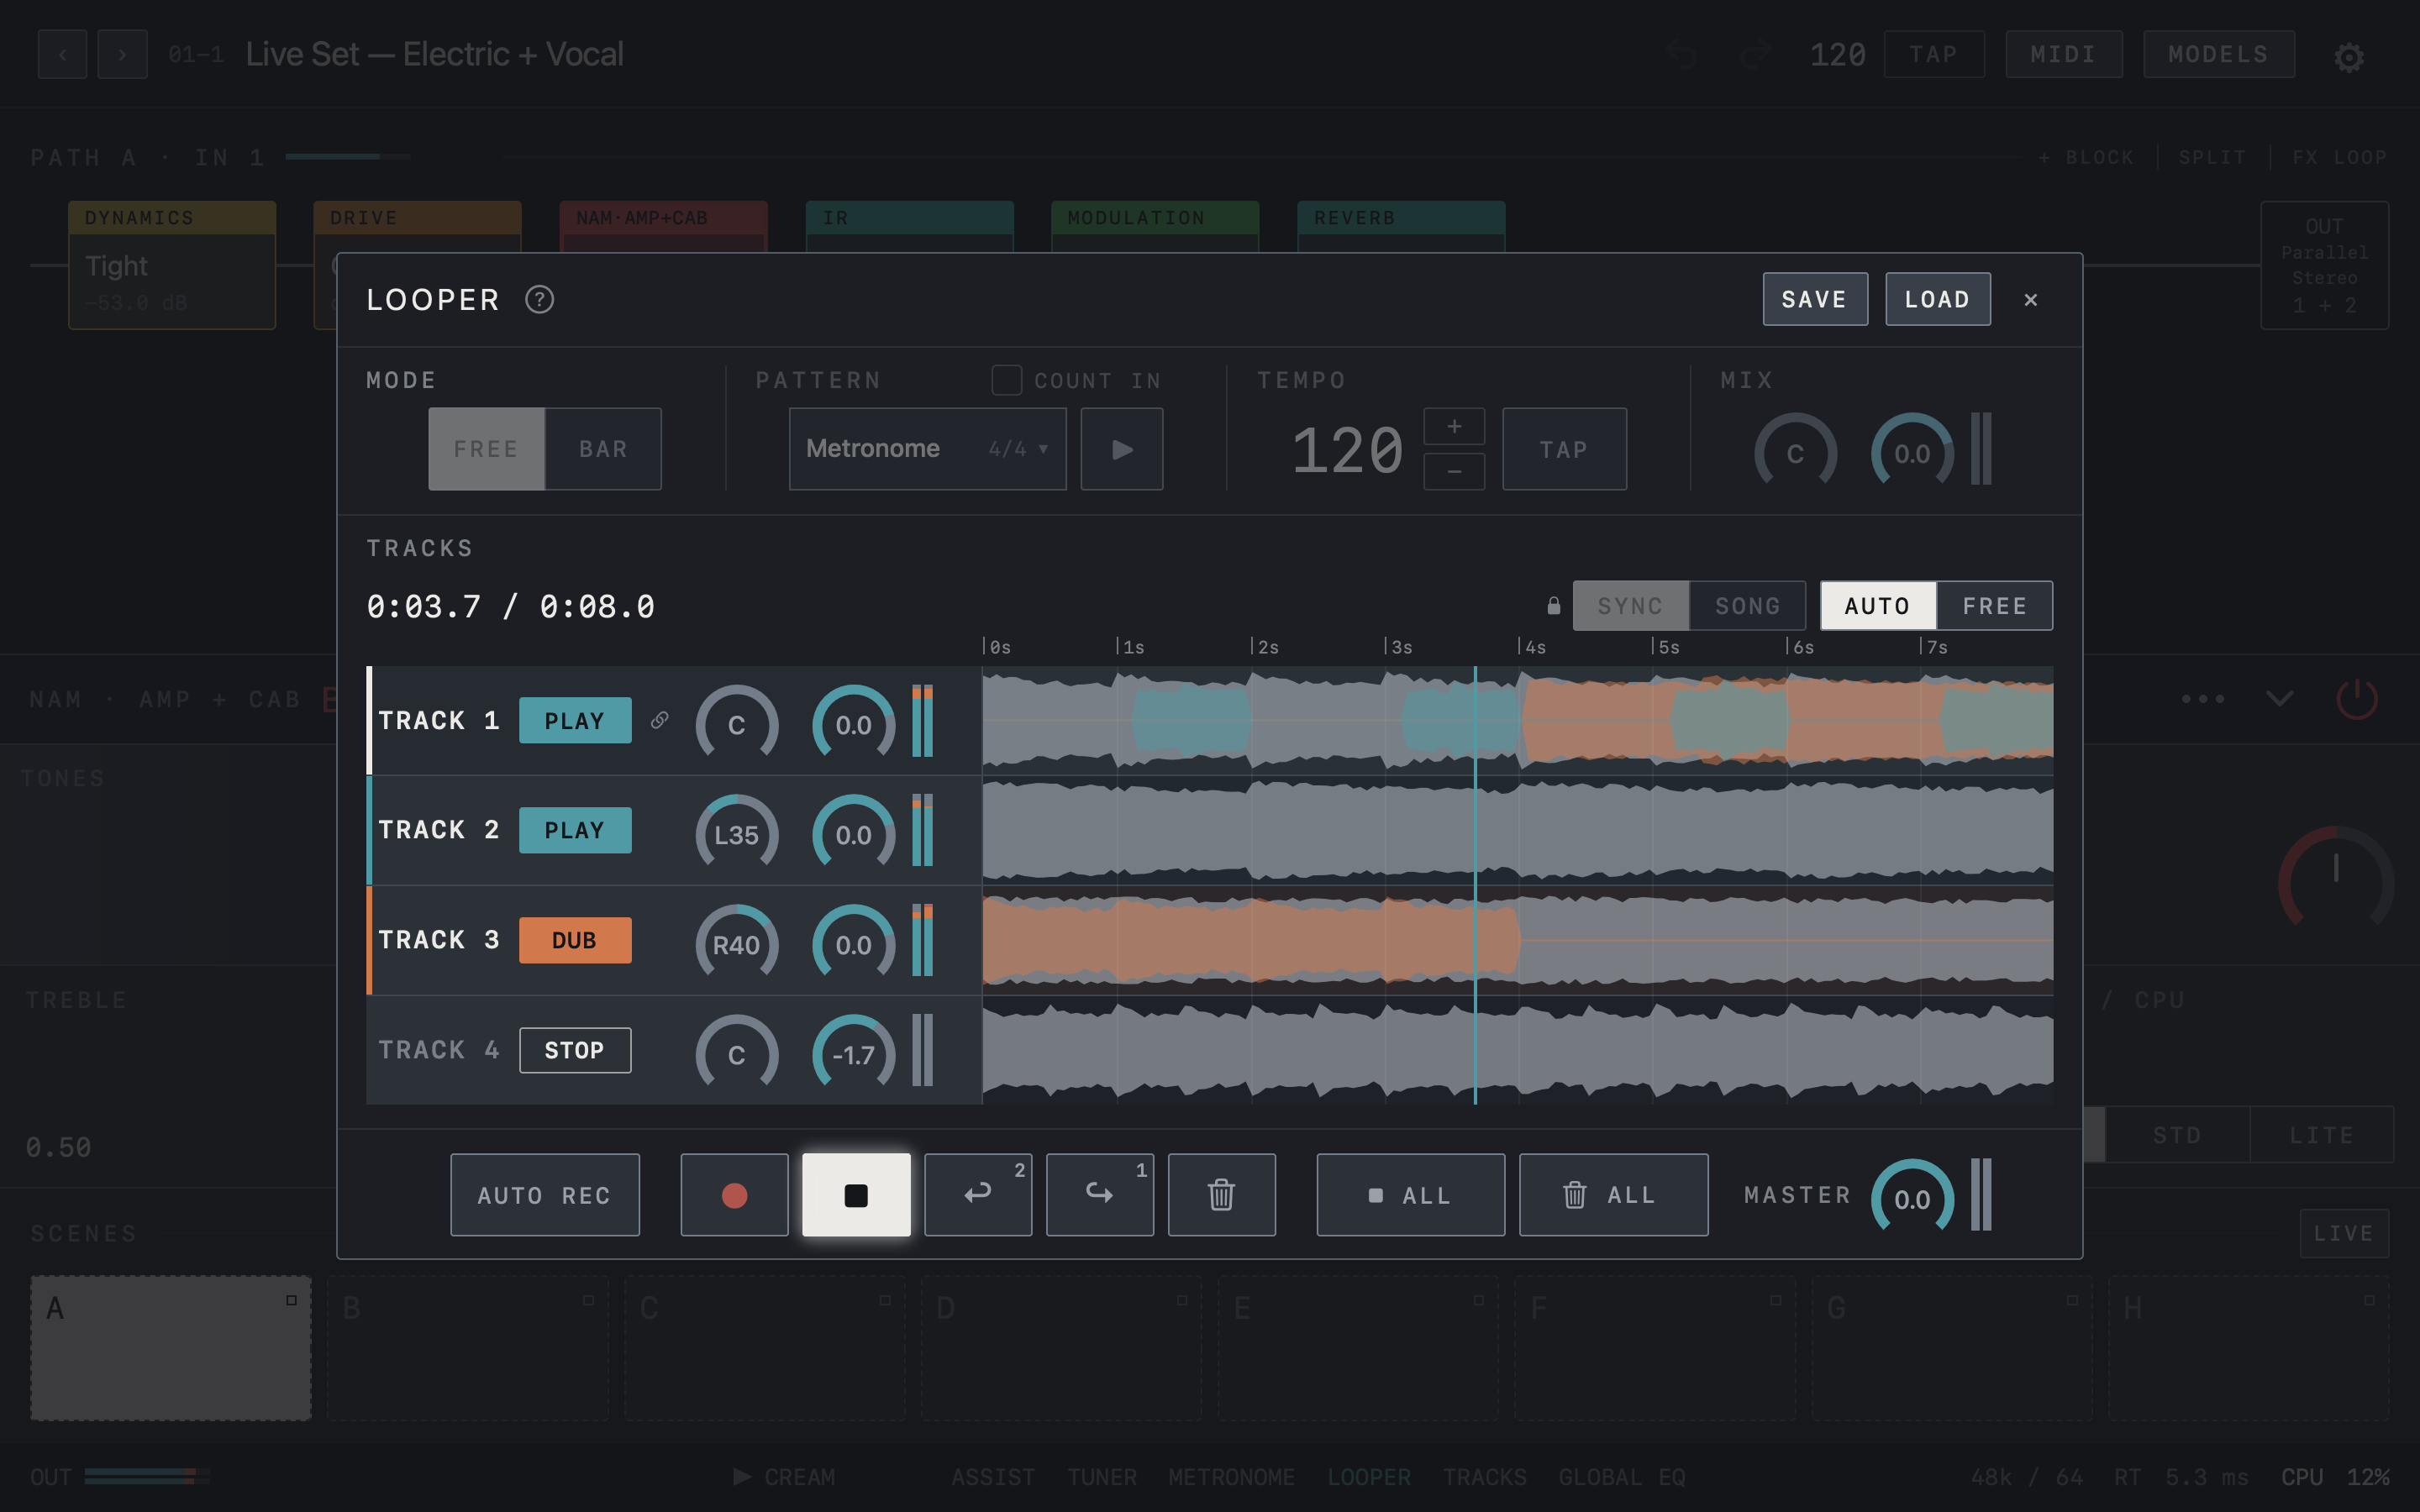Image resolution: width=2420 pixels, height=1512 pixels.
Task: Open the METRONOME tab in bottom bar
Action: [x=1232, y=1477]
